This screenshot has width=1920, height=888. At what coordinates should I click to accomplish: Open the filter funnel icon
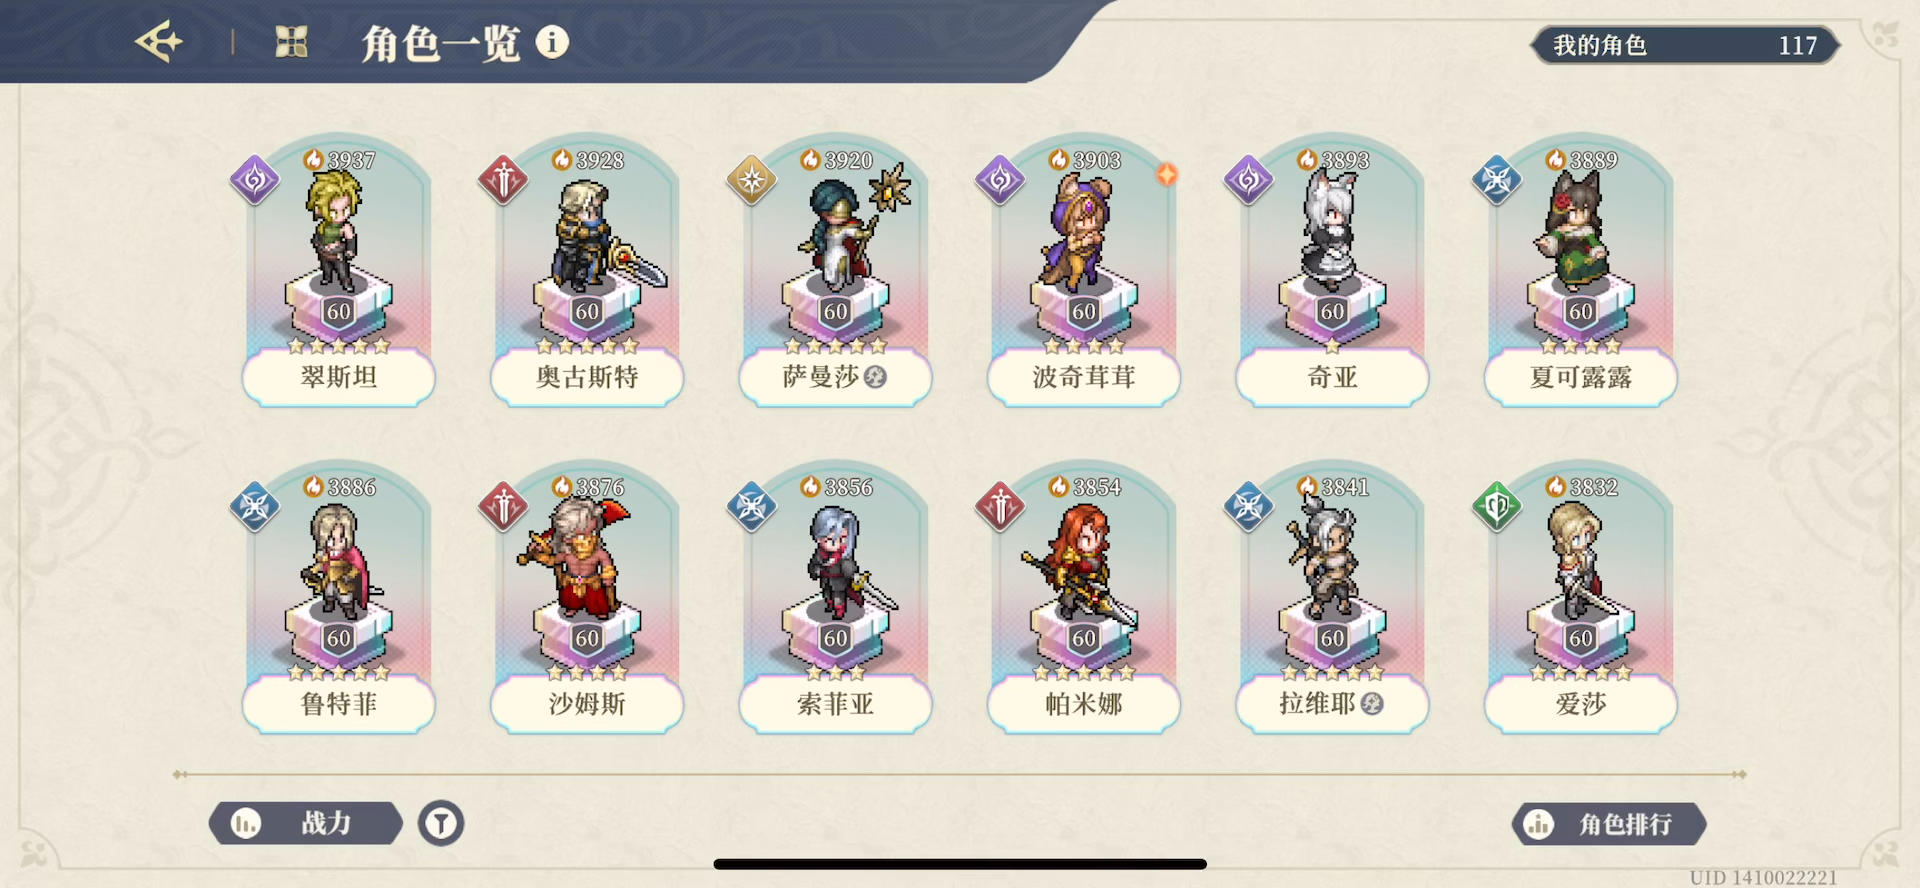(x=441, y=823)
